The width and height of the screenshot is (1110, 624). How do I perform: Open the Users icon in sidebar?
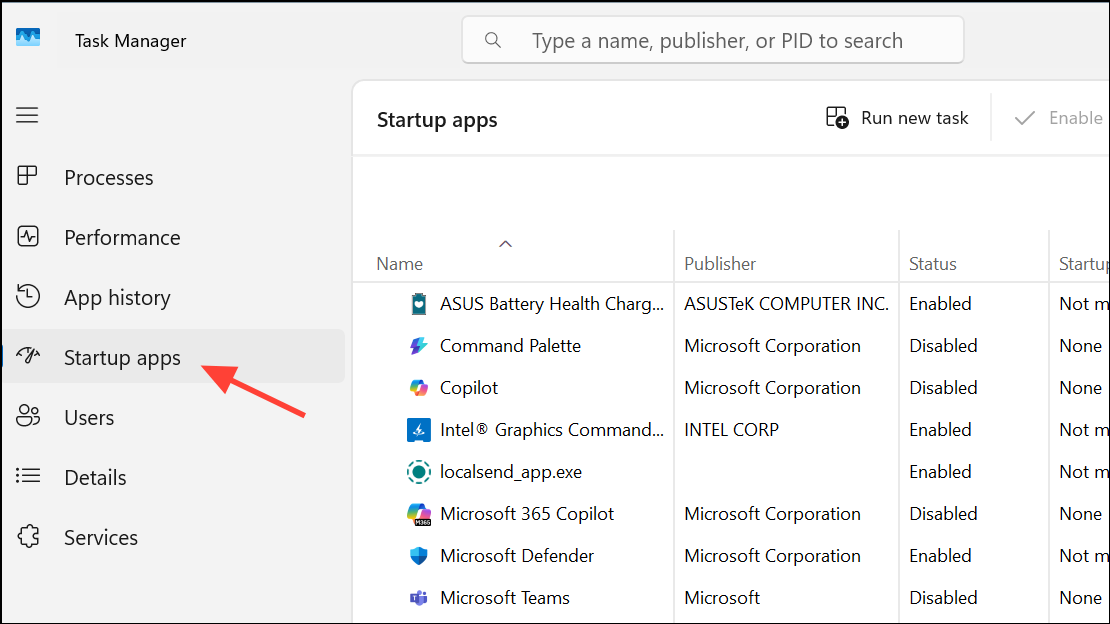28,417
